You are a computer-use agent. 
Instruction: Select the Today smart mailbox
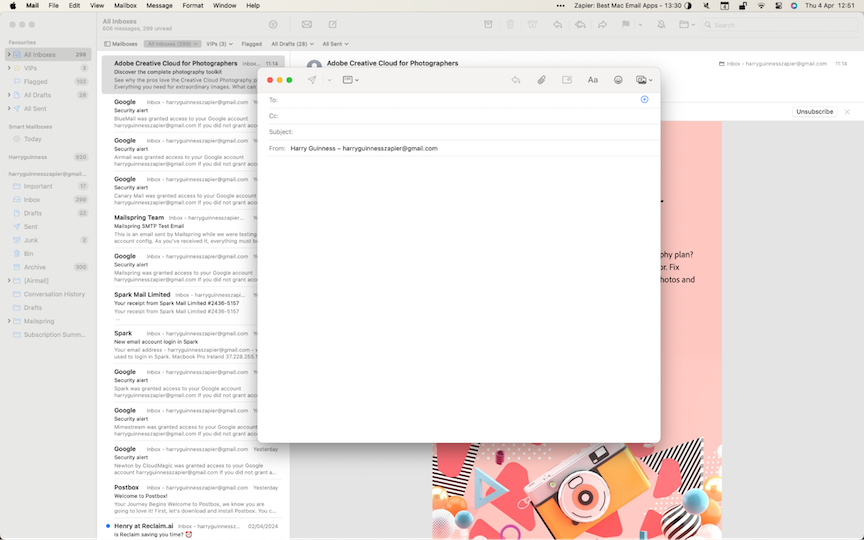[48, 139]
